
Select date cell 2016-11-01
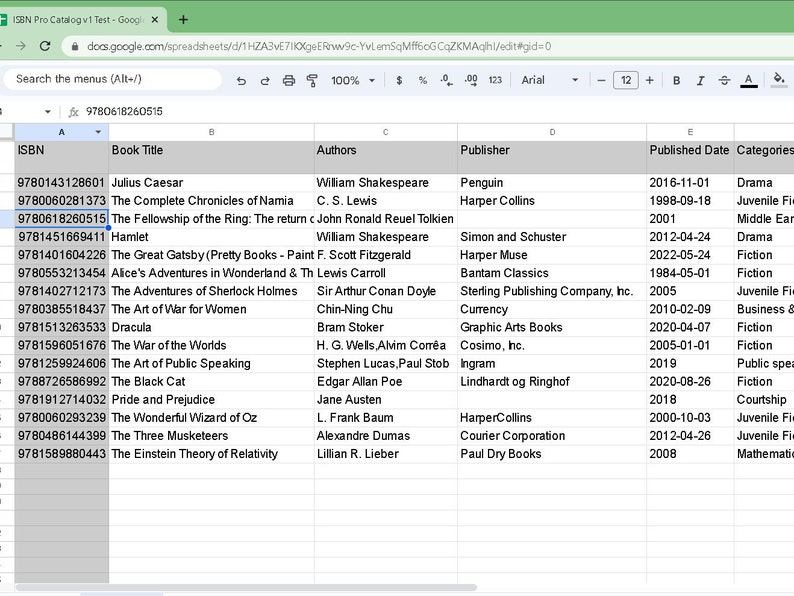pos(690,183)
